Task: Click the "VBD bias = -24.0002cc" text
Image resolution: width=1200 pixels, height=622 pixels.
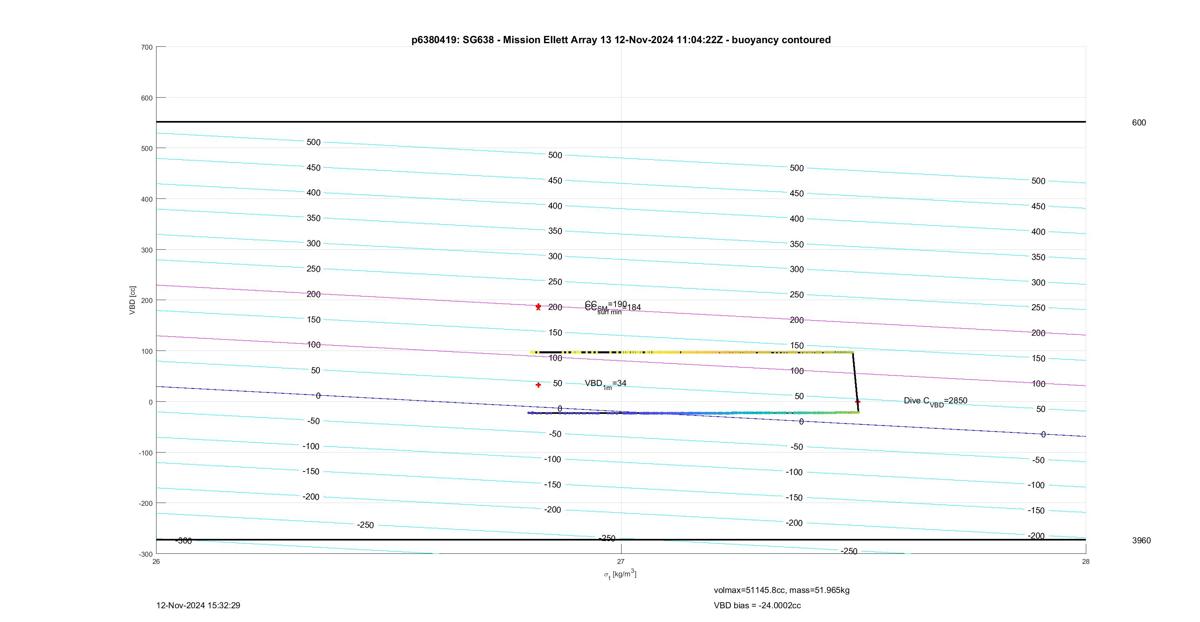Action: [757, 605]
